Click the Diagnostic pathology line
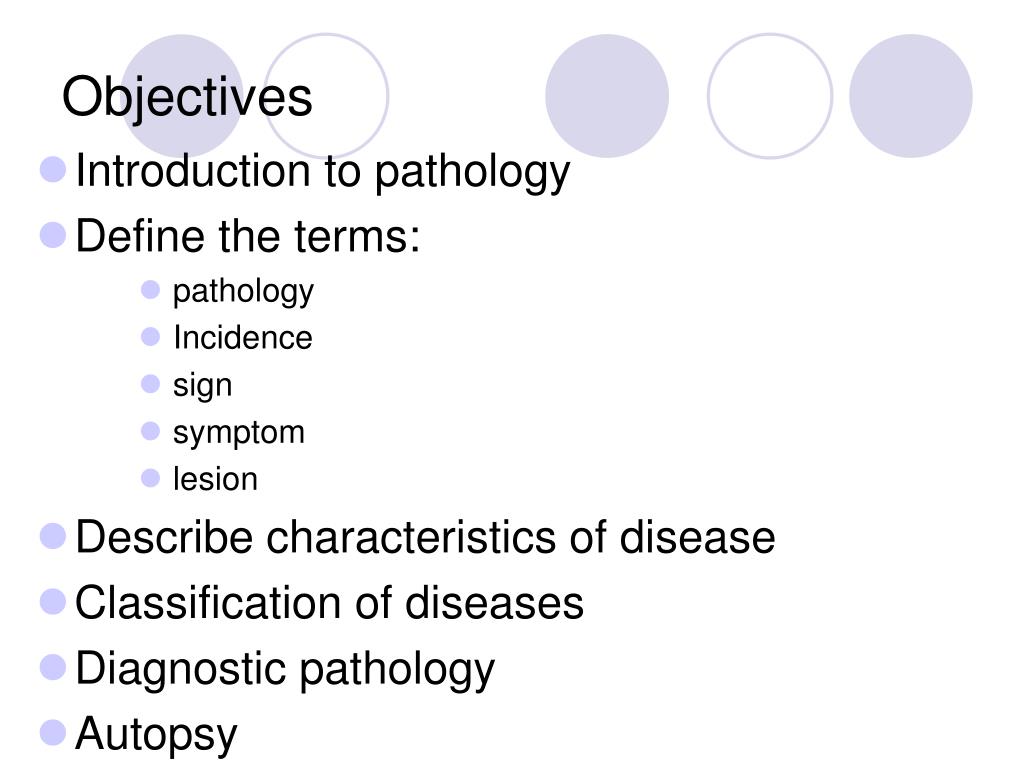 [285, 671]
